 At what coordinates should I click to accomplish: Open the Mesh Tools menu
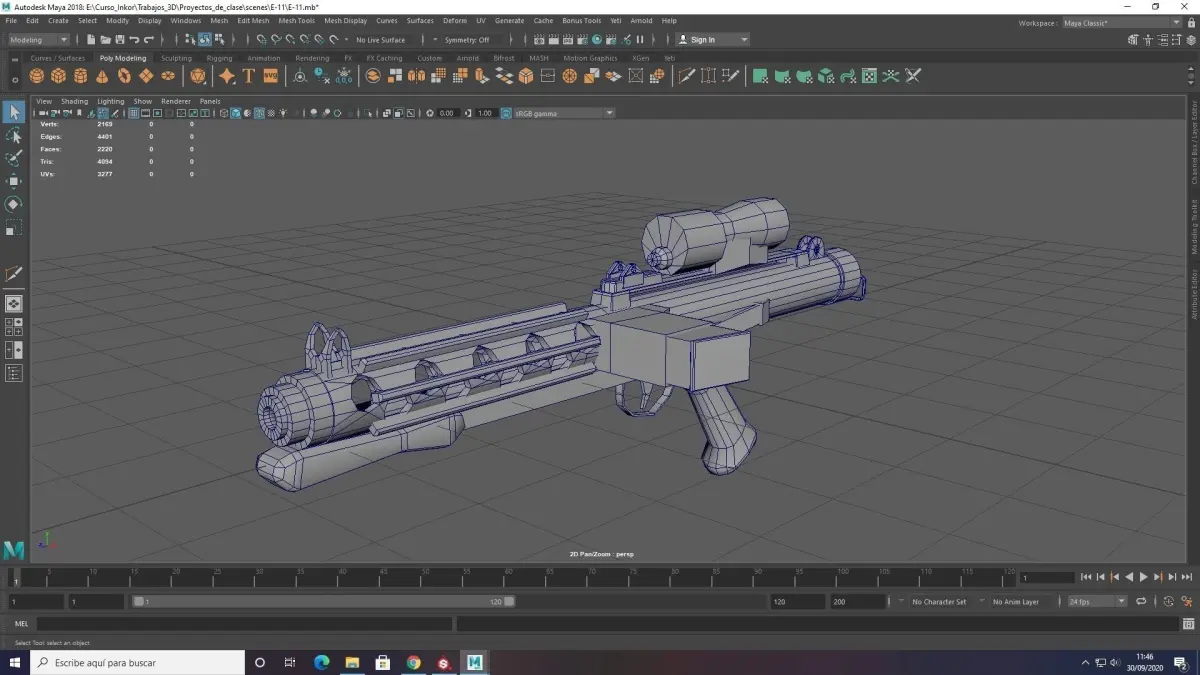(296, 20)
